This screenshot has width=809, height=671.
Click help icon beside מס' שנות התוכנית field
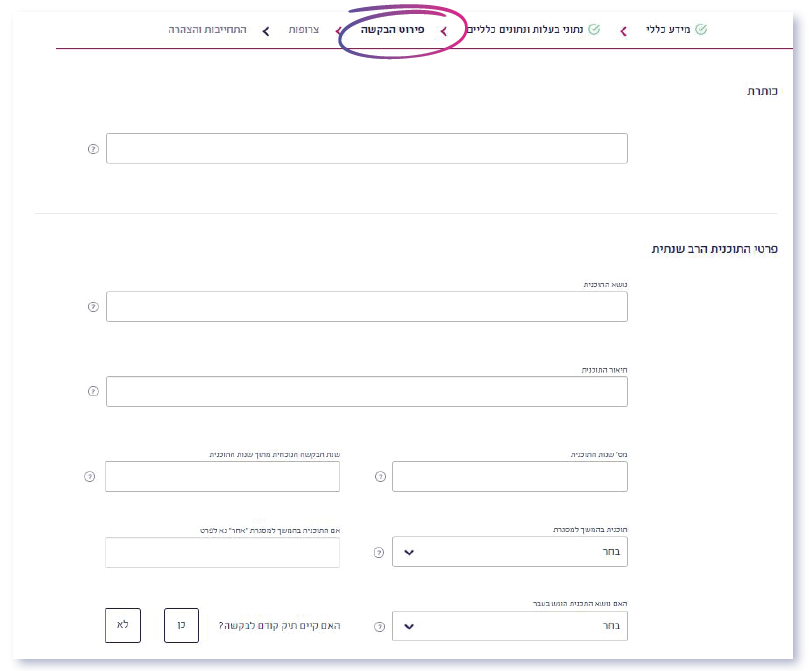pos(379,477)
